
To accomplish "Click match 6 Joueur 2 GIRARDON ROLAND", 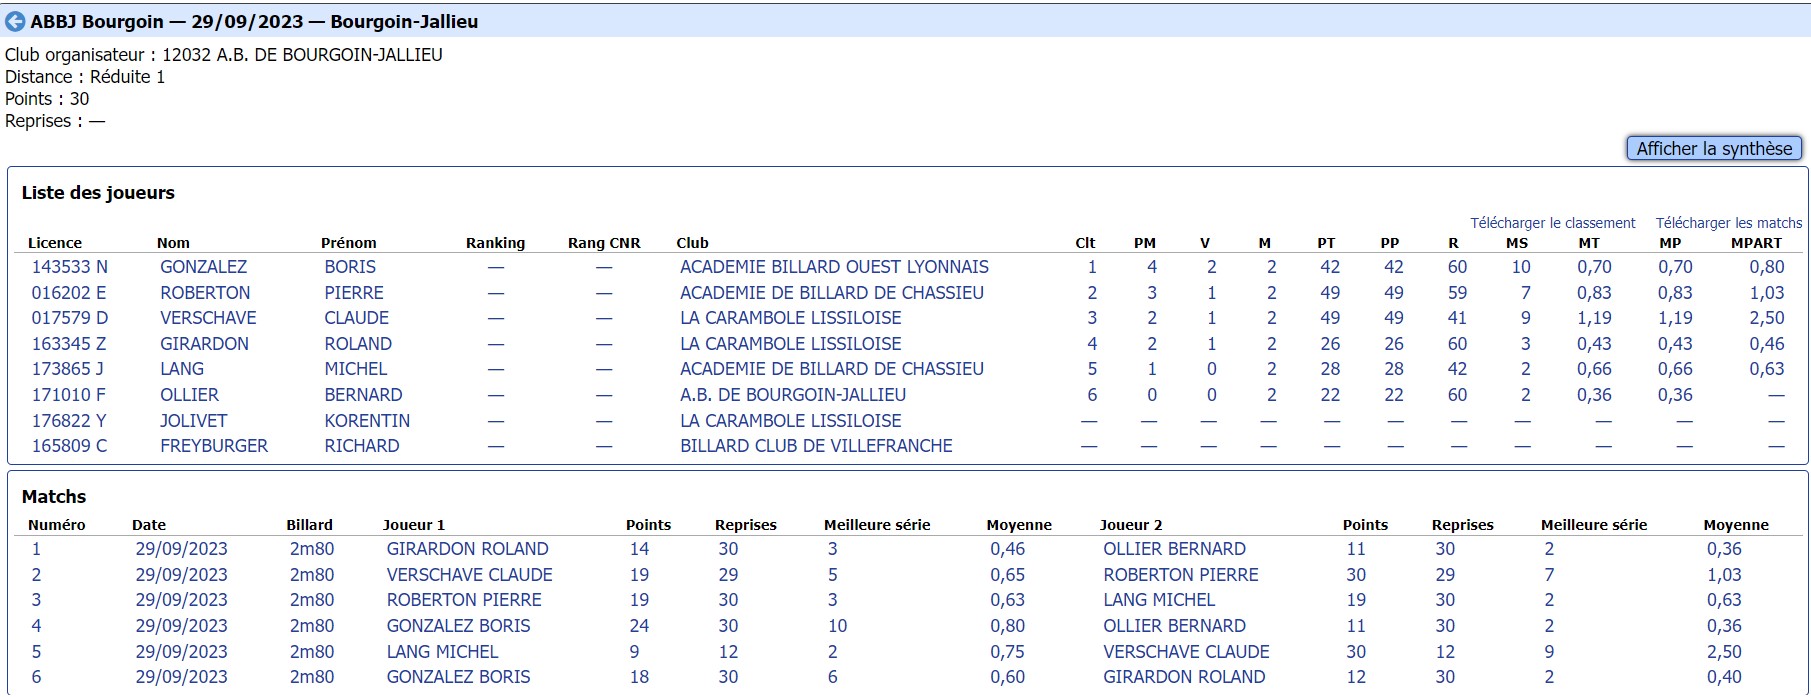I will click(x=1184, y=677).
